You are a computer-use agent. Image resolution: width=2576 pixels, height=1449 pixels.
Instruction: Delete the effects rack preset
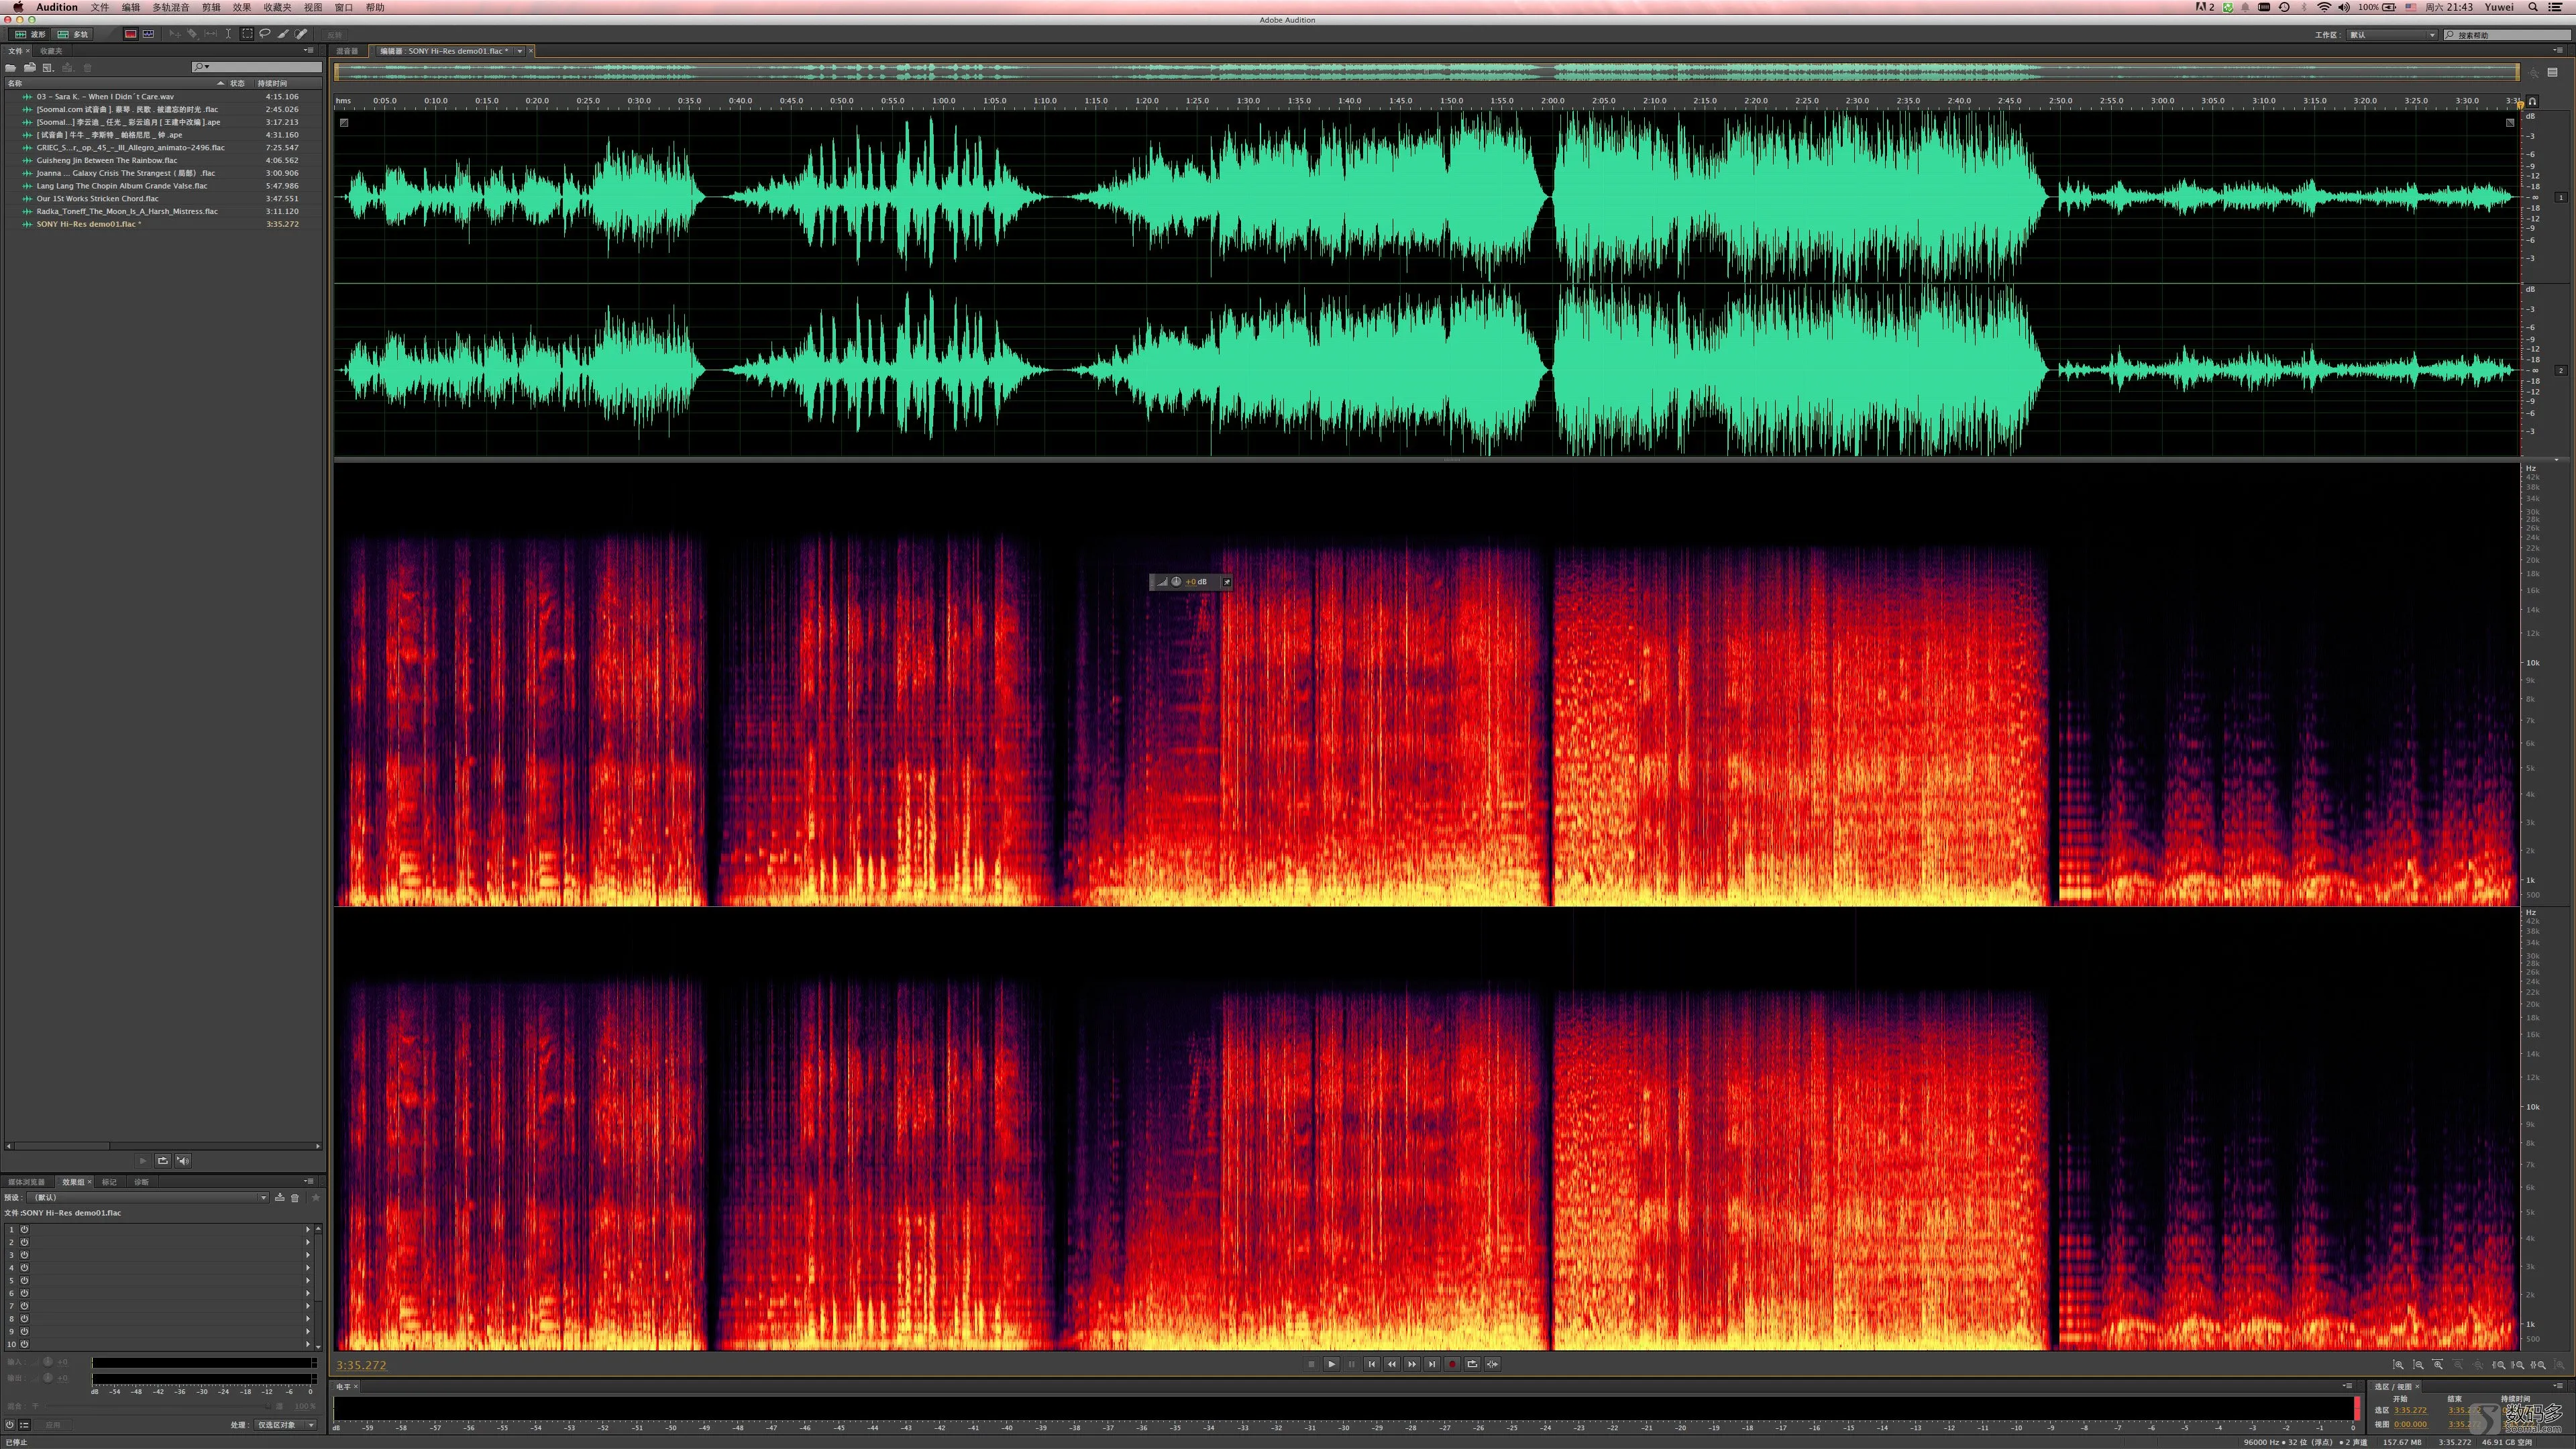[295, 1197]
